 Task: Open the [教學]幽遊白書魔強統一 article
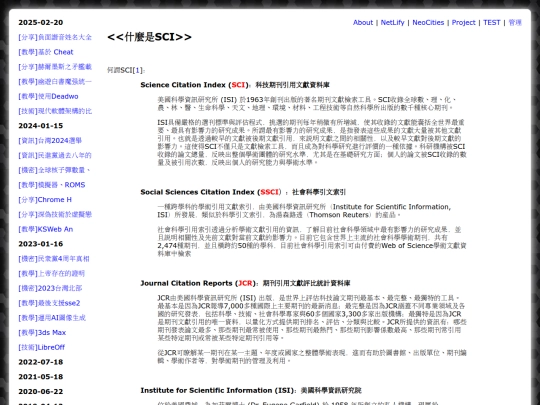click(55, 82)
